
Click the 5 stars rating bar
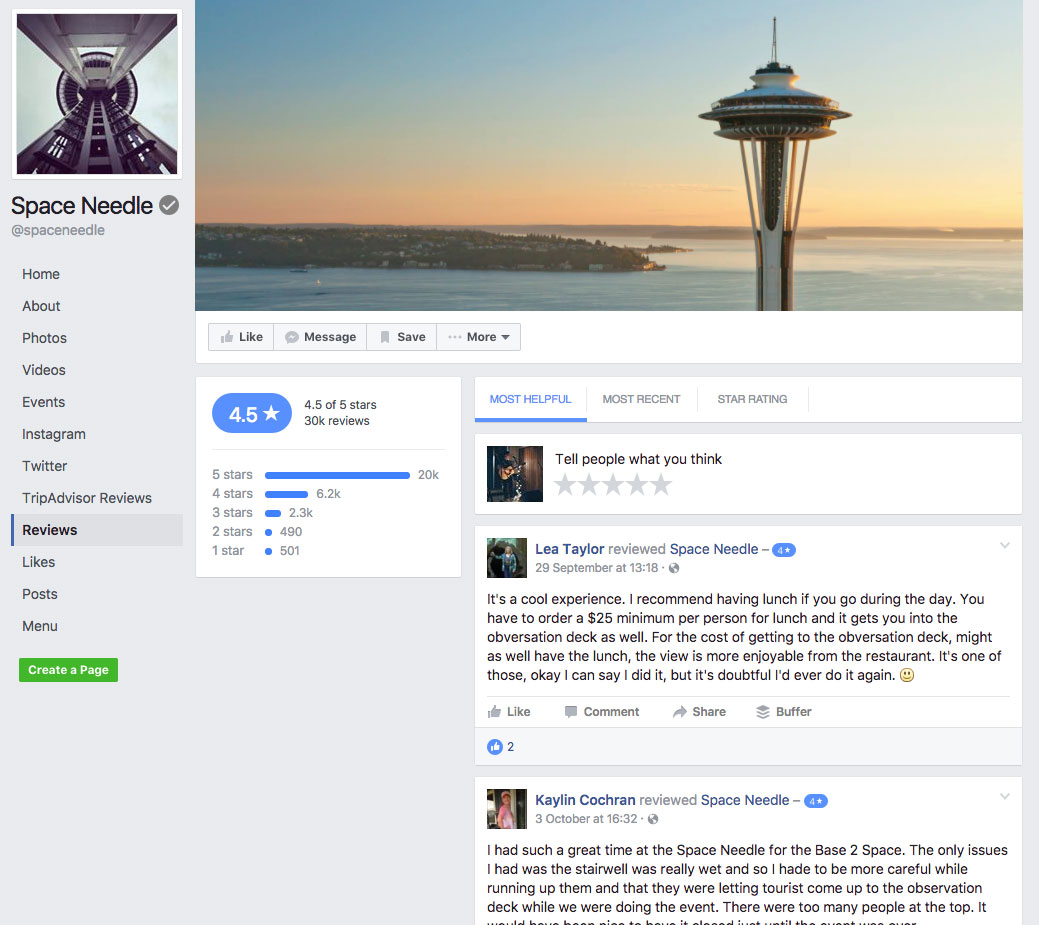[337, 475]
